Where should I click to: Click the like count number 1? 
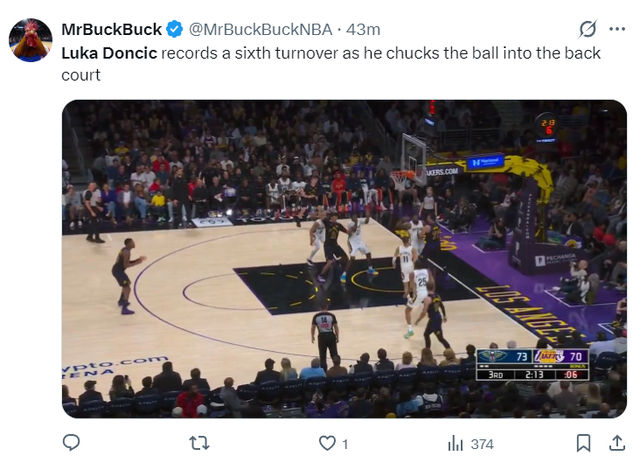point(345,443)
